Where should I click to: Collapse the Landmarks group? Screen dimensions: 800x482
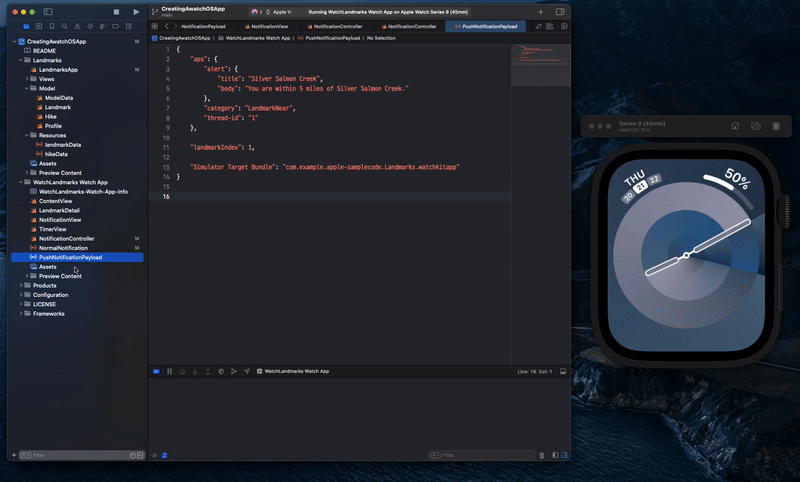pyautogui.click(x=20, y=60)
